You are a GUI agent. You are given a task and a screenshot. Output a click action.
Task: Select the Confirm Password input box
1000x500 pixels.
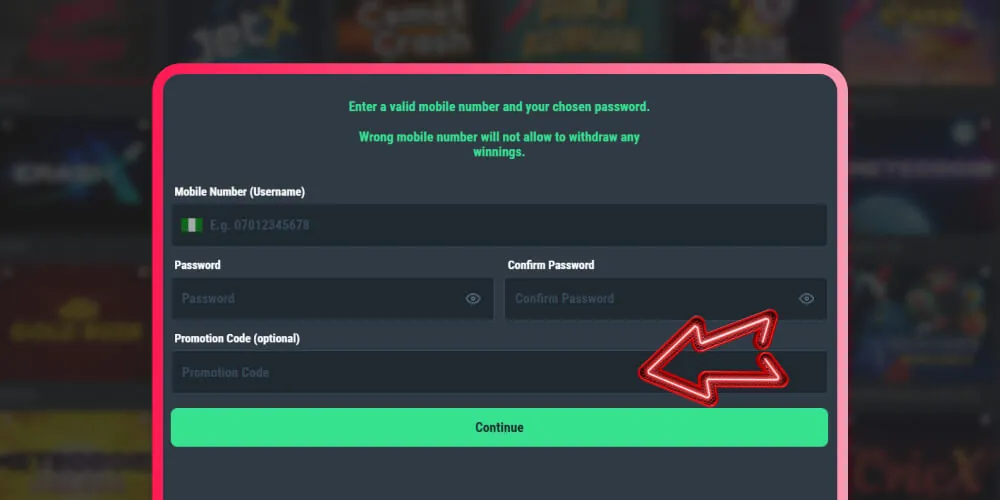coord(650,298)
